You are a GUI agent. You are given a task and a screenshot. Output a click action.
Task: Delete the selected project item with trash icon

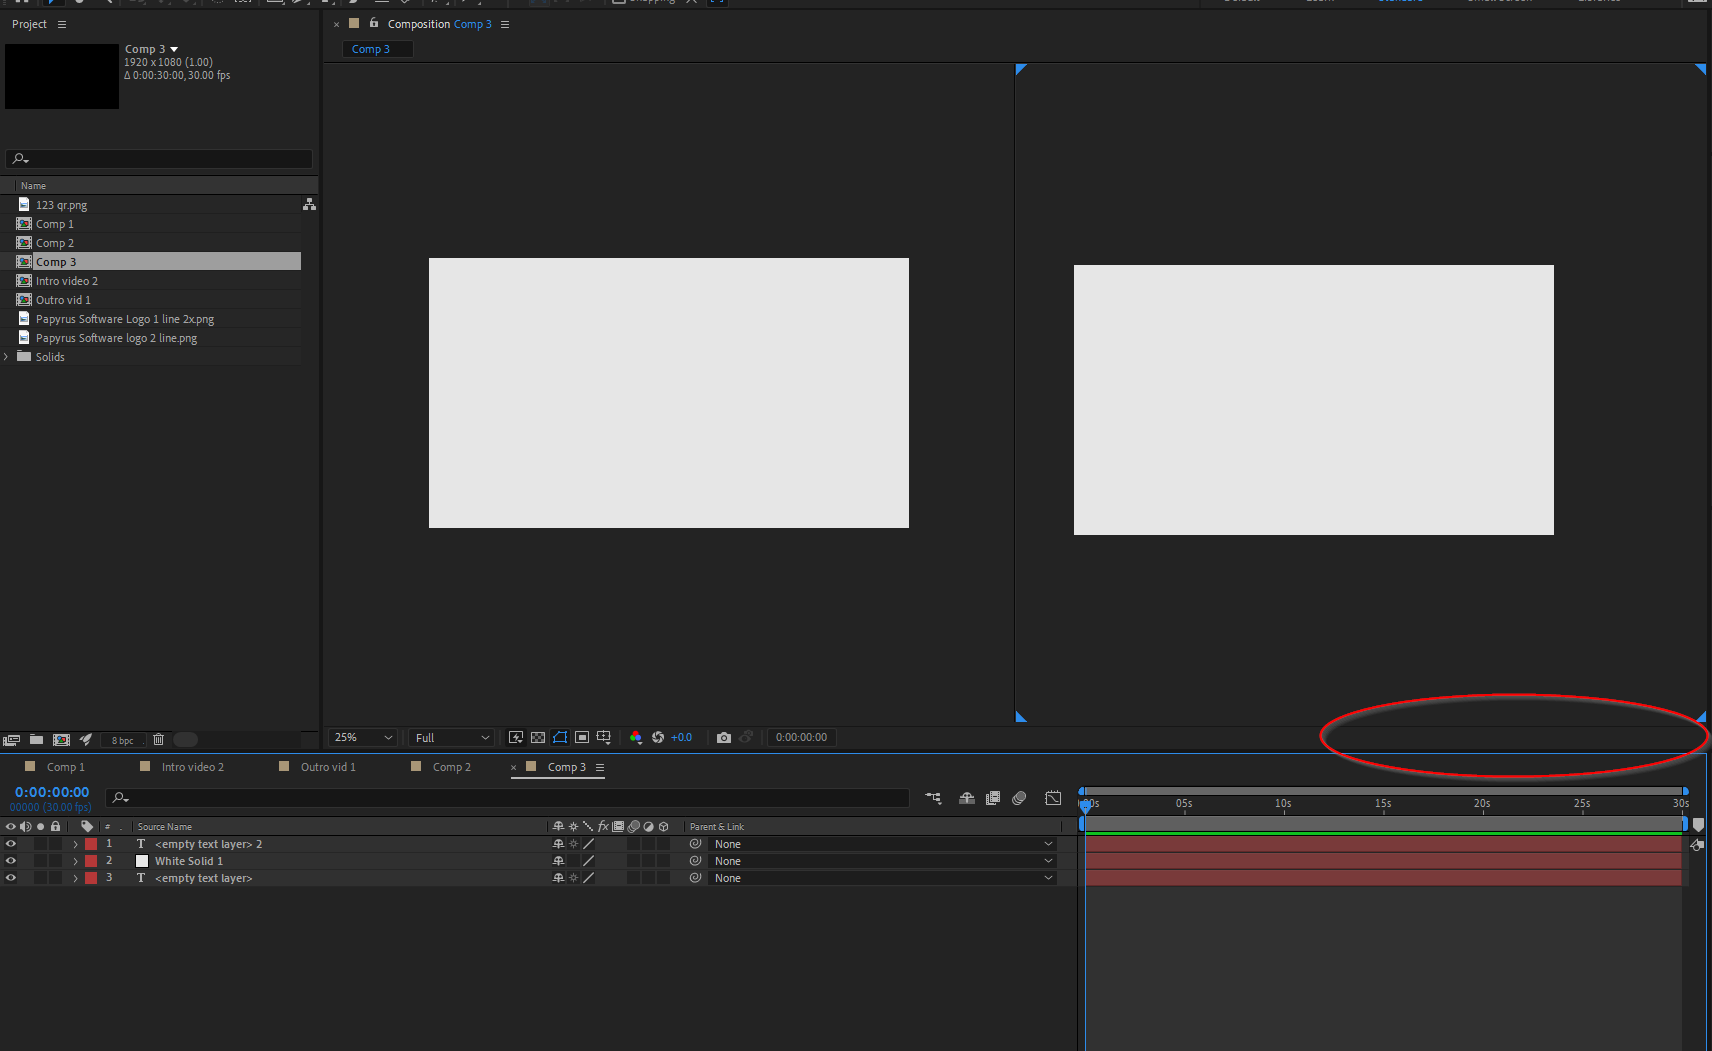(159, 740)
